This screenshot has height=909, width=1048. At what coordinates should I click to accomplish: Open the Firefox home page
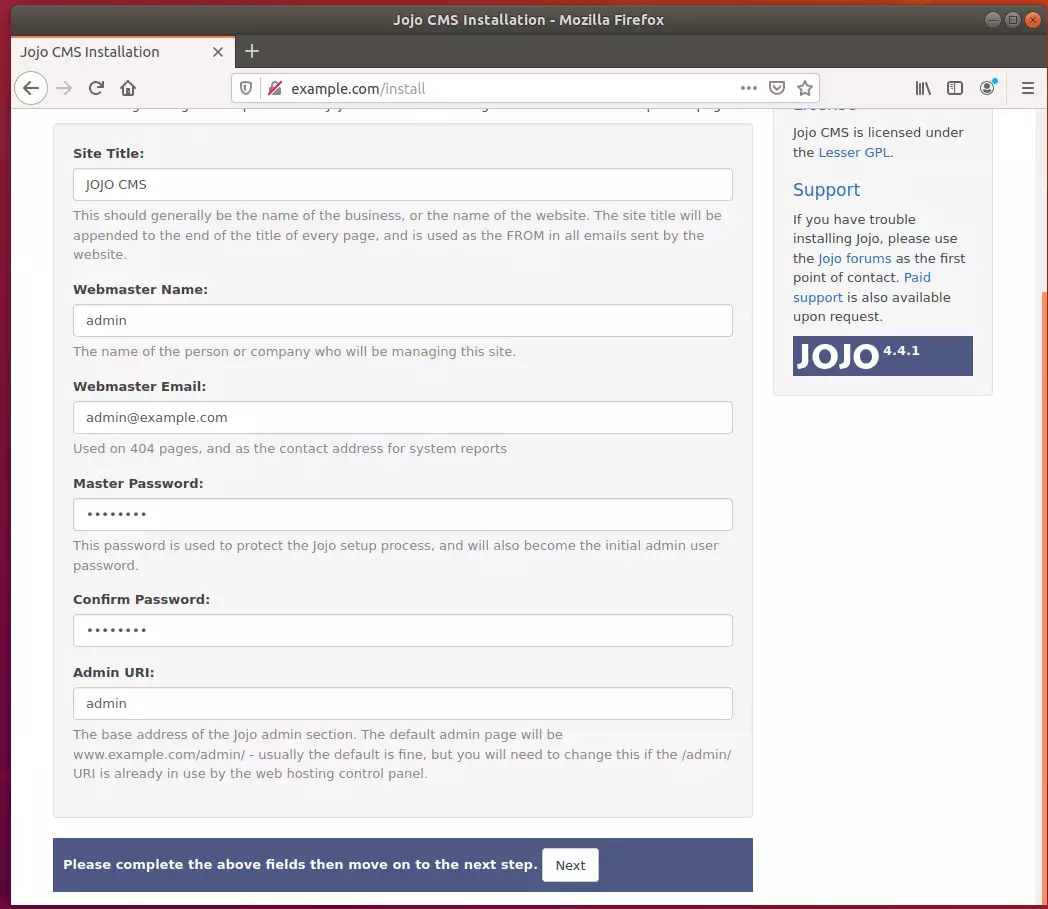128,88
